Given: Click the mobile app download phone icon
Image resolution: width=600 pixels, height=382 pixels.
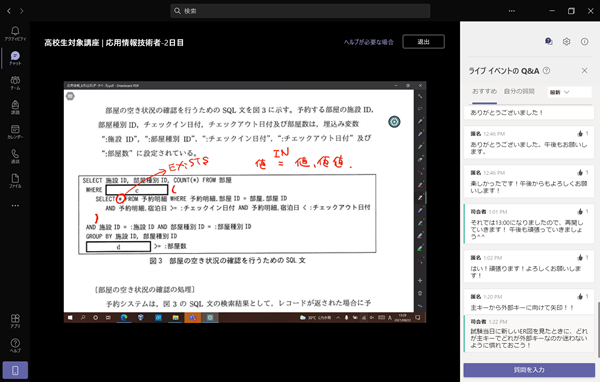Looking at the screenshot, I should 15,370.
